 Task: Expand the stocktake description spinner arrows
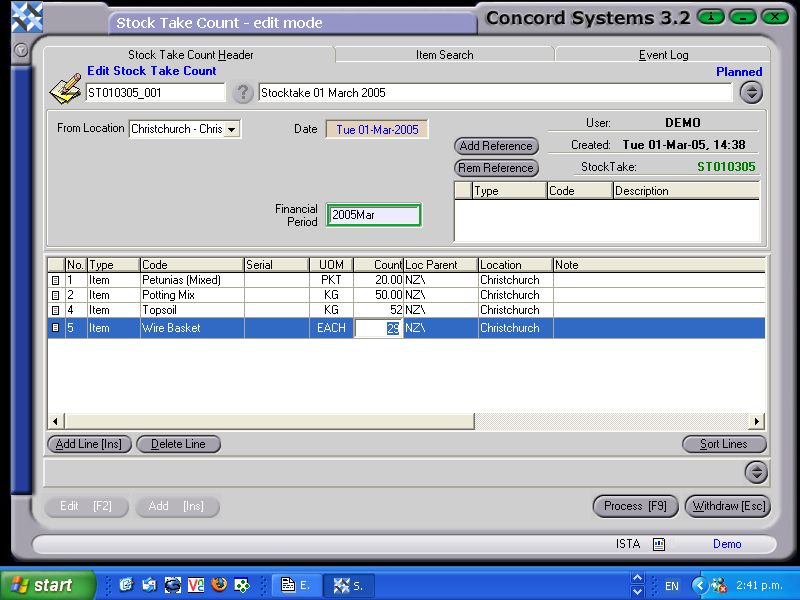click(751, 90)
